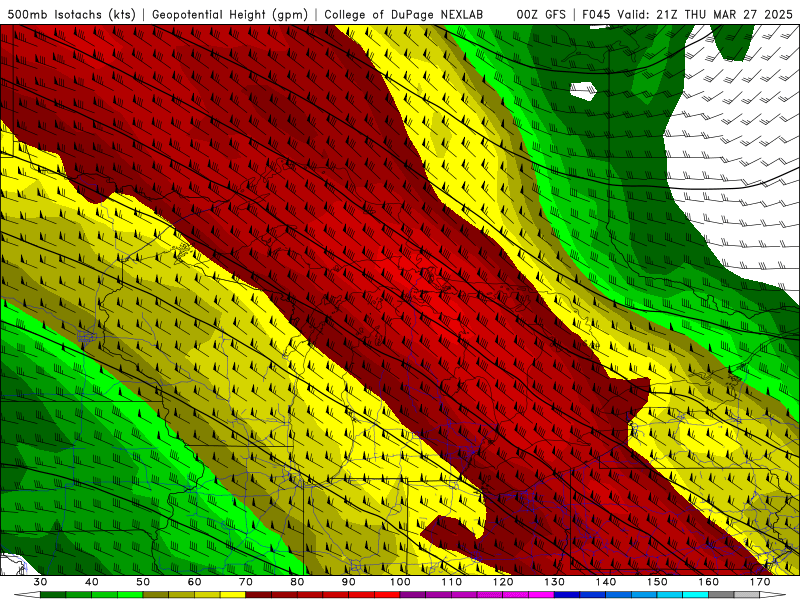Click the 100 value on the color scale

[x=400, y=582]
